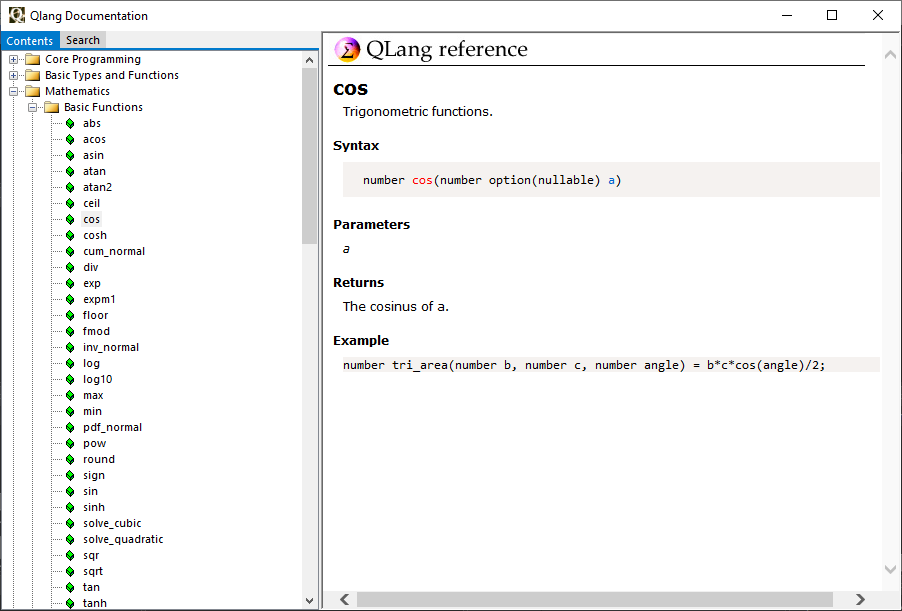Maximize the Qlang Documentation window
Screen dimensions: 902x611
(x=832, y=16)
